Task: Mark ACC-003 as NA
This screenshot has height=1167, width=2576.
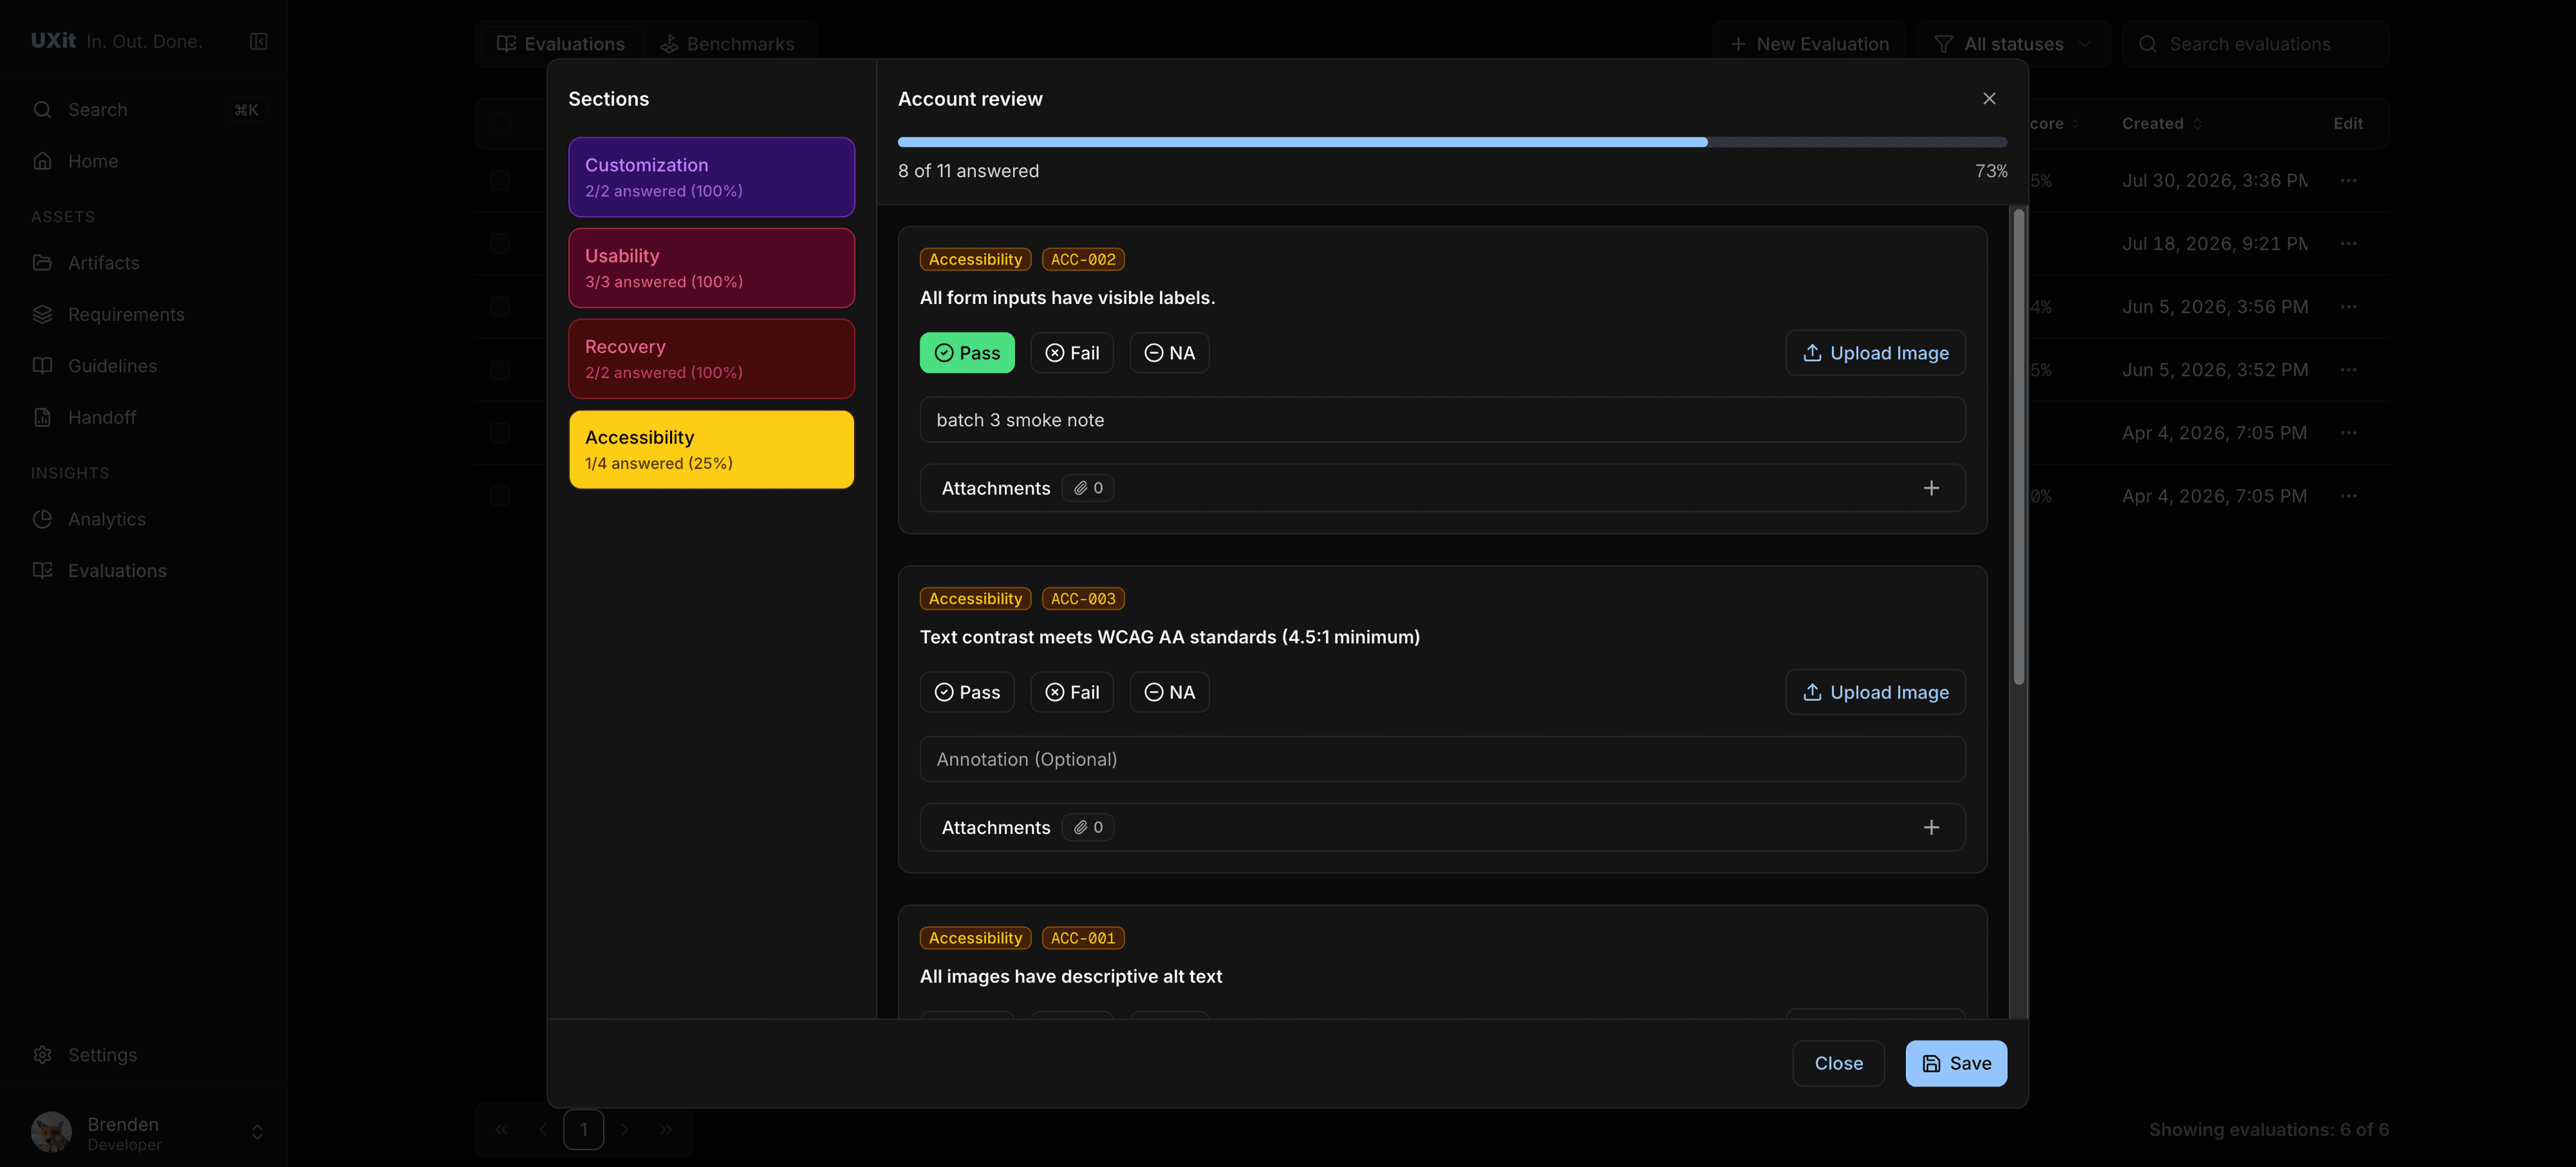Action: click(x=1169, y=692)
